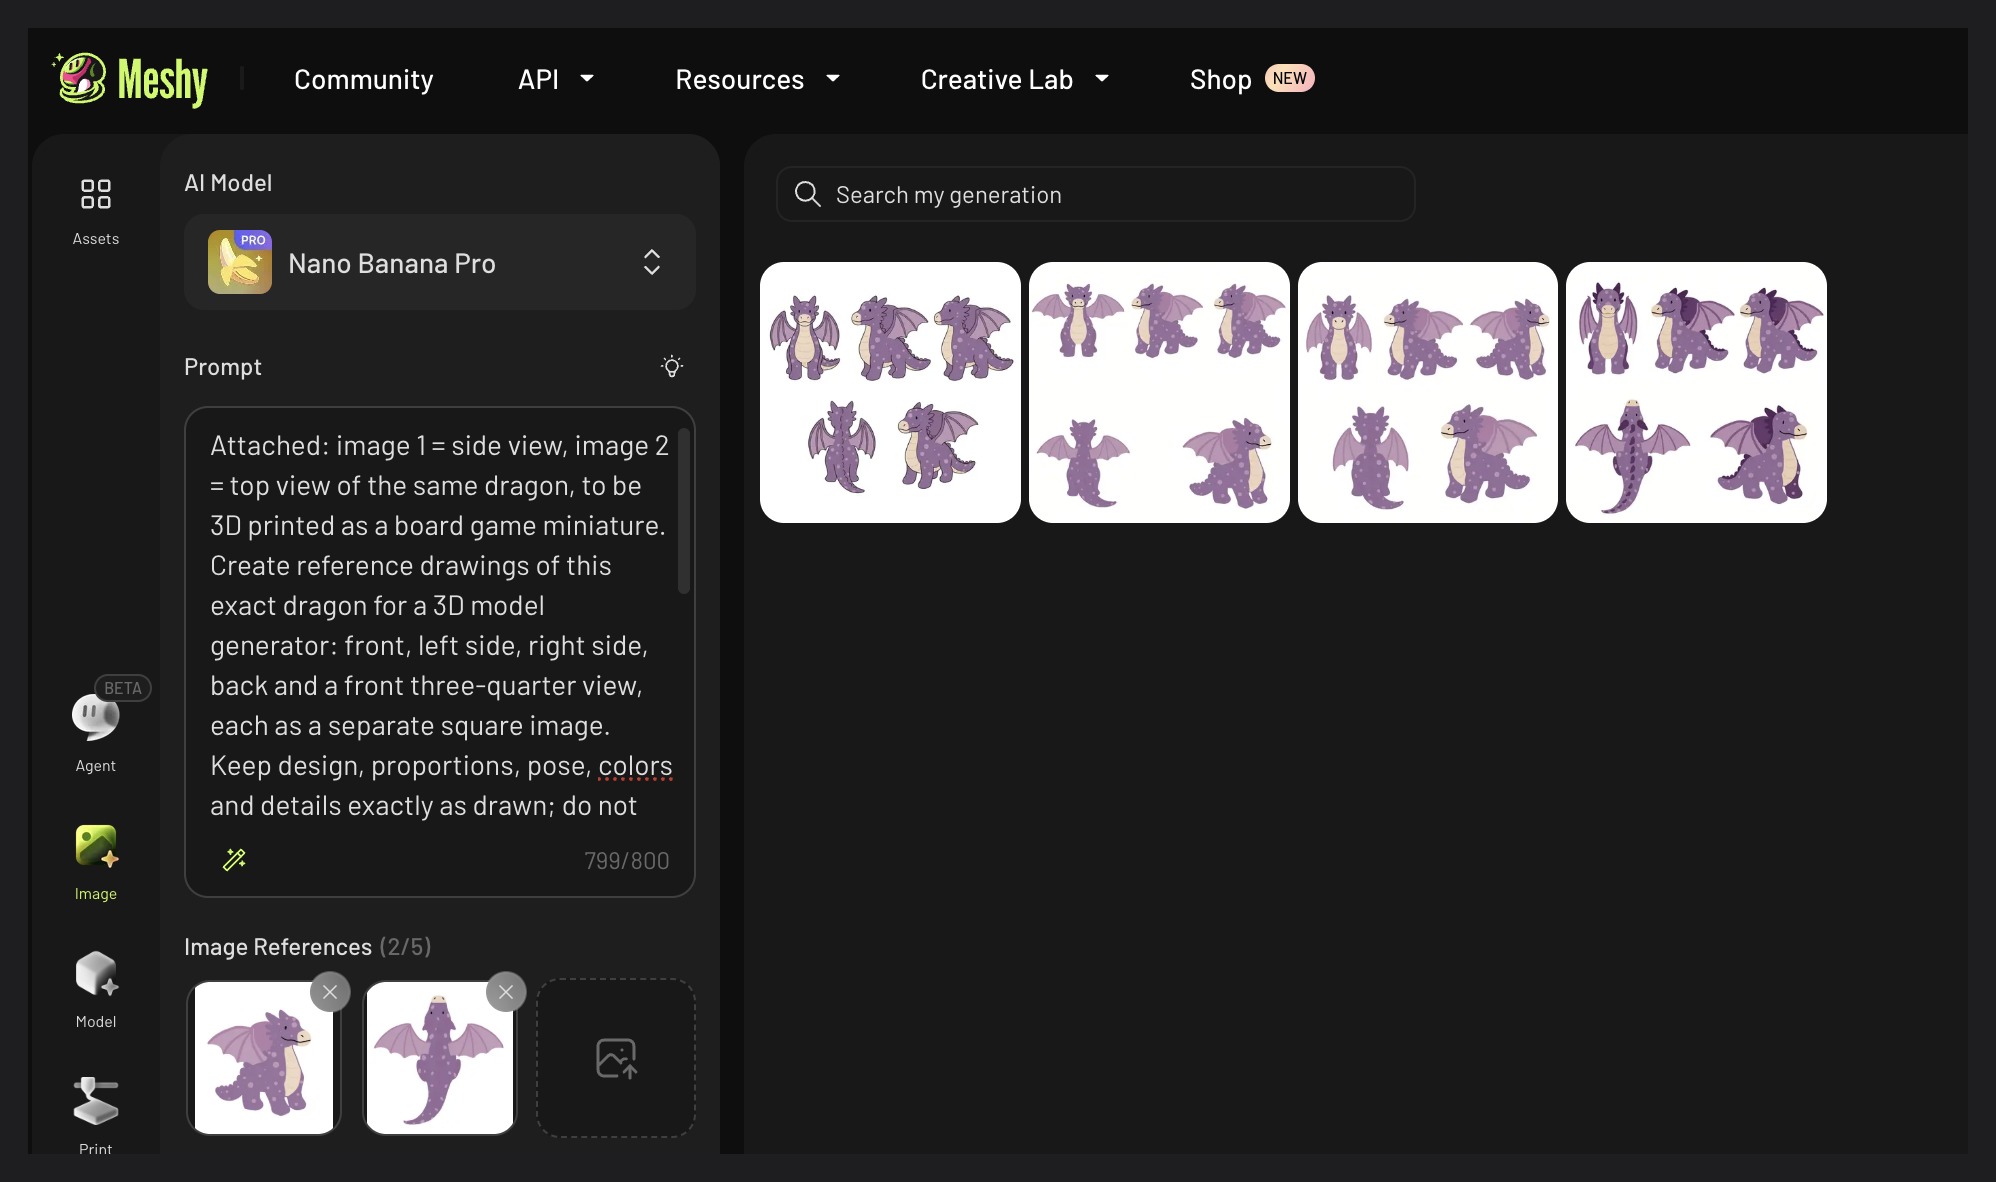This screenshot has width=1996, height=1182.
Task: Switch to the Image generation tool
Action: click(x=96, y=862)
